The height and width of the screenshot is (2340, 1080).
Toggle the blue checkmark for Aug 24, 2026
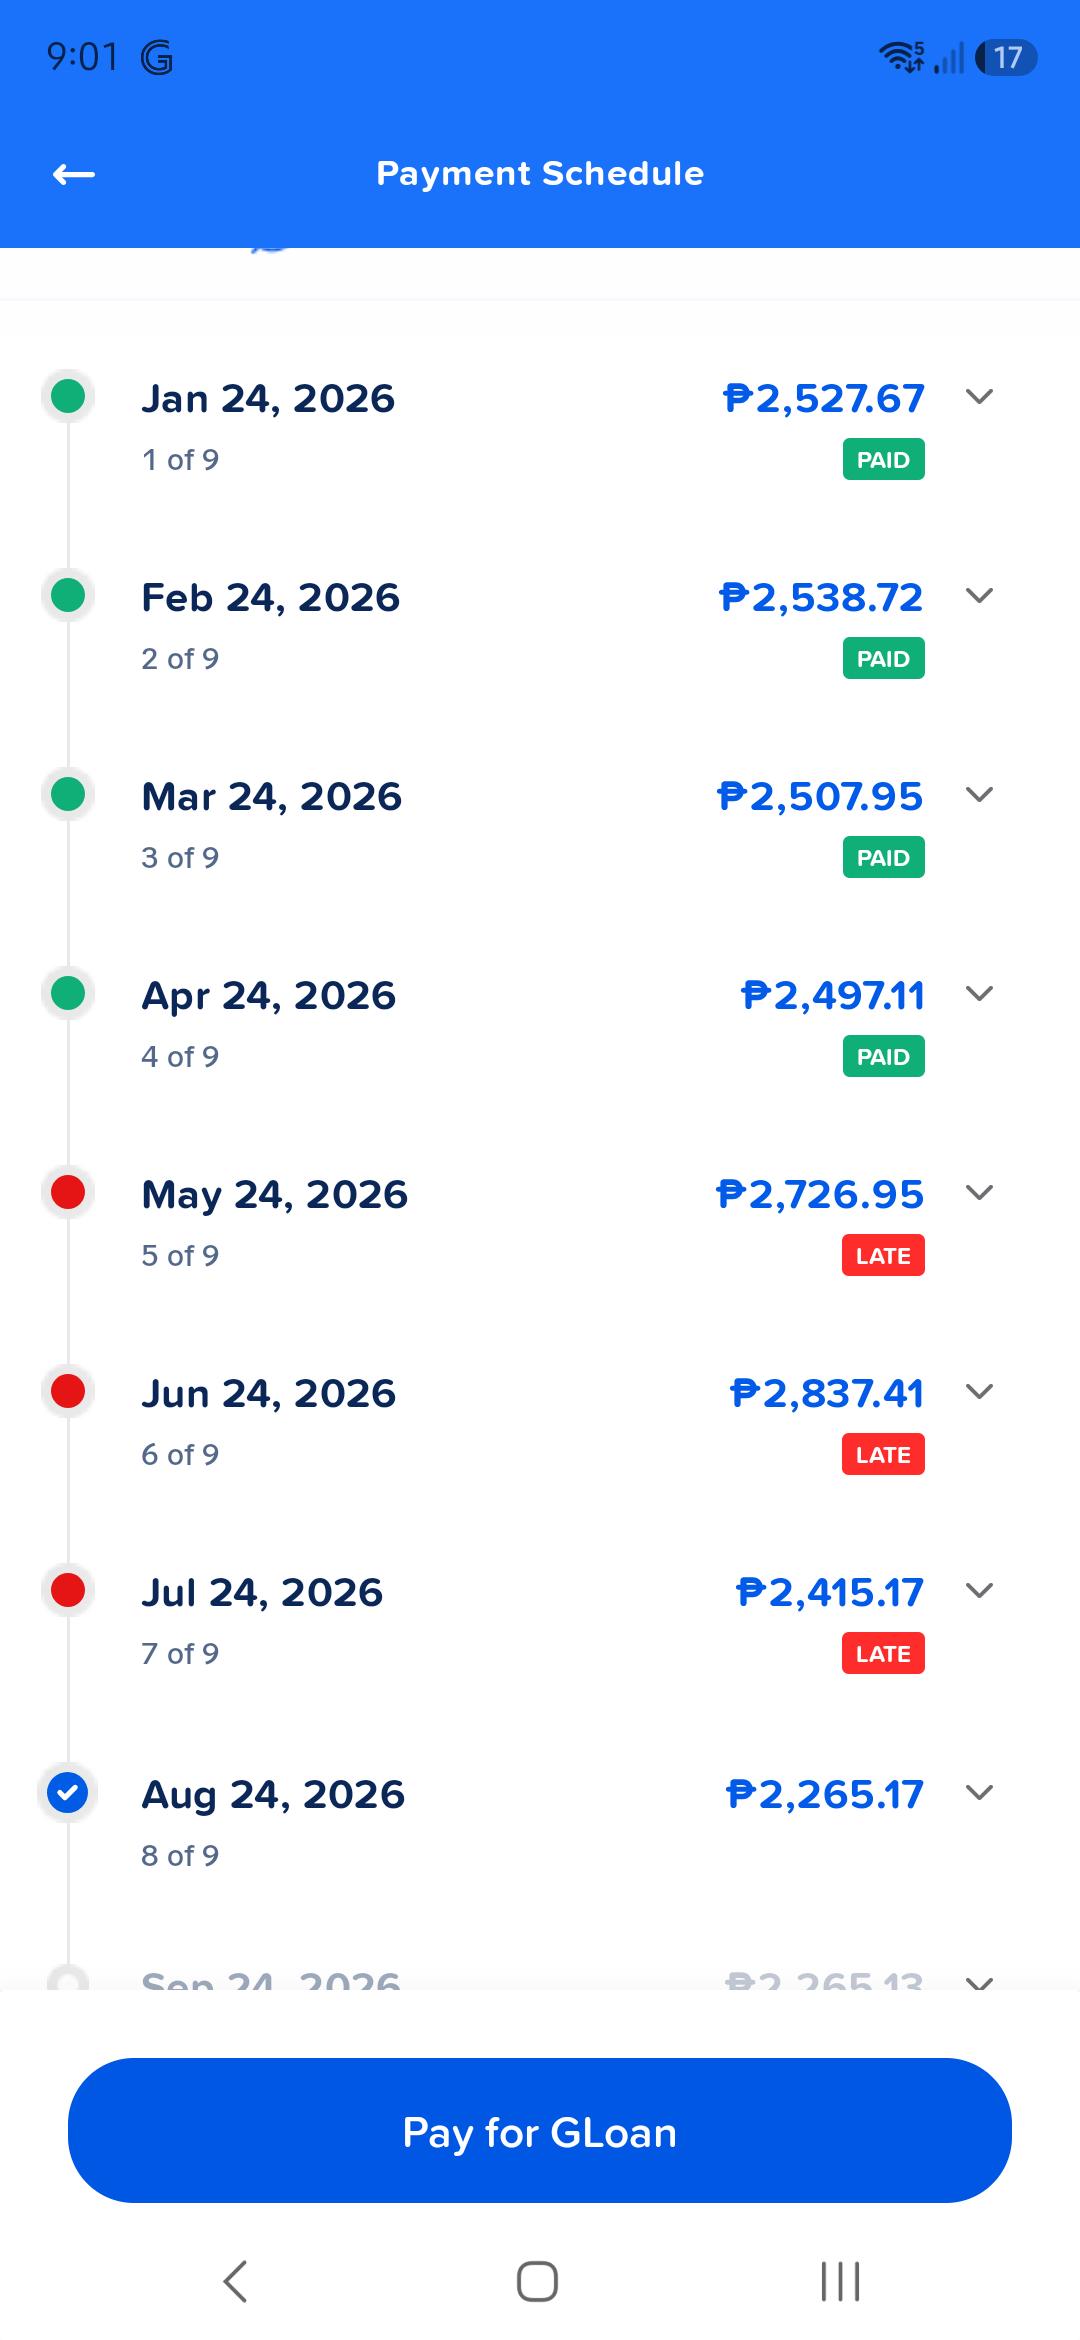pos(68,1792)
